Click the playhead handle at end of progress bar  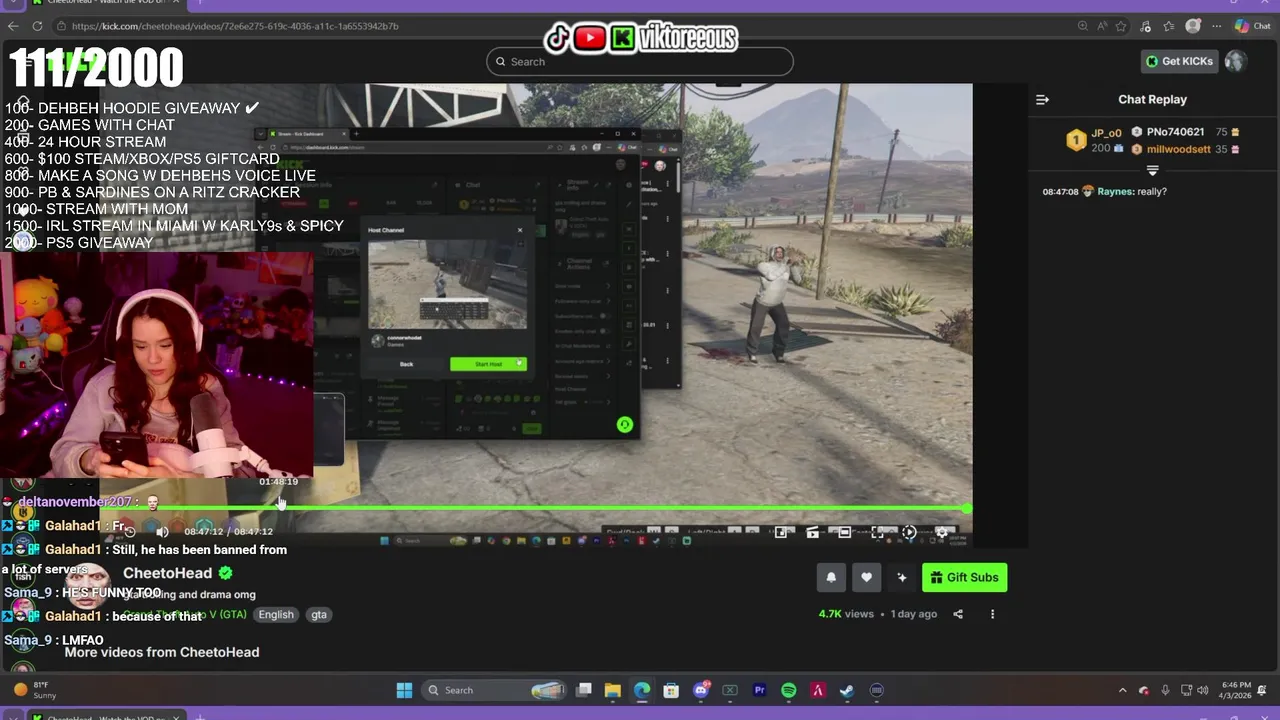(x=967, y=508)
